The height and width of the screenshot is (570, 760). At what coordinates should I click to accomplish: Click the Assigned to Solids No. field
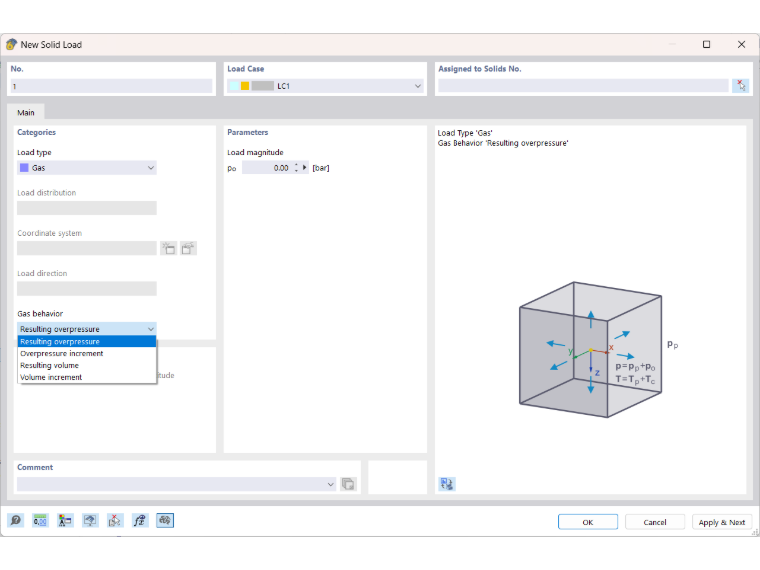coord(583,86)
